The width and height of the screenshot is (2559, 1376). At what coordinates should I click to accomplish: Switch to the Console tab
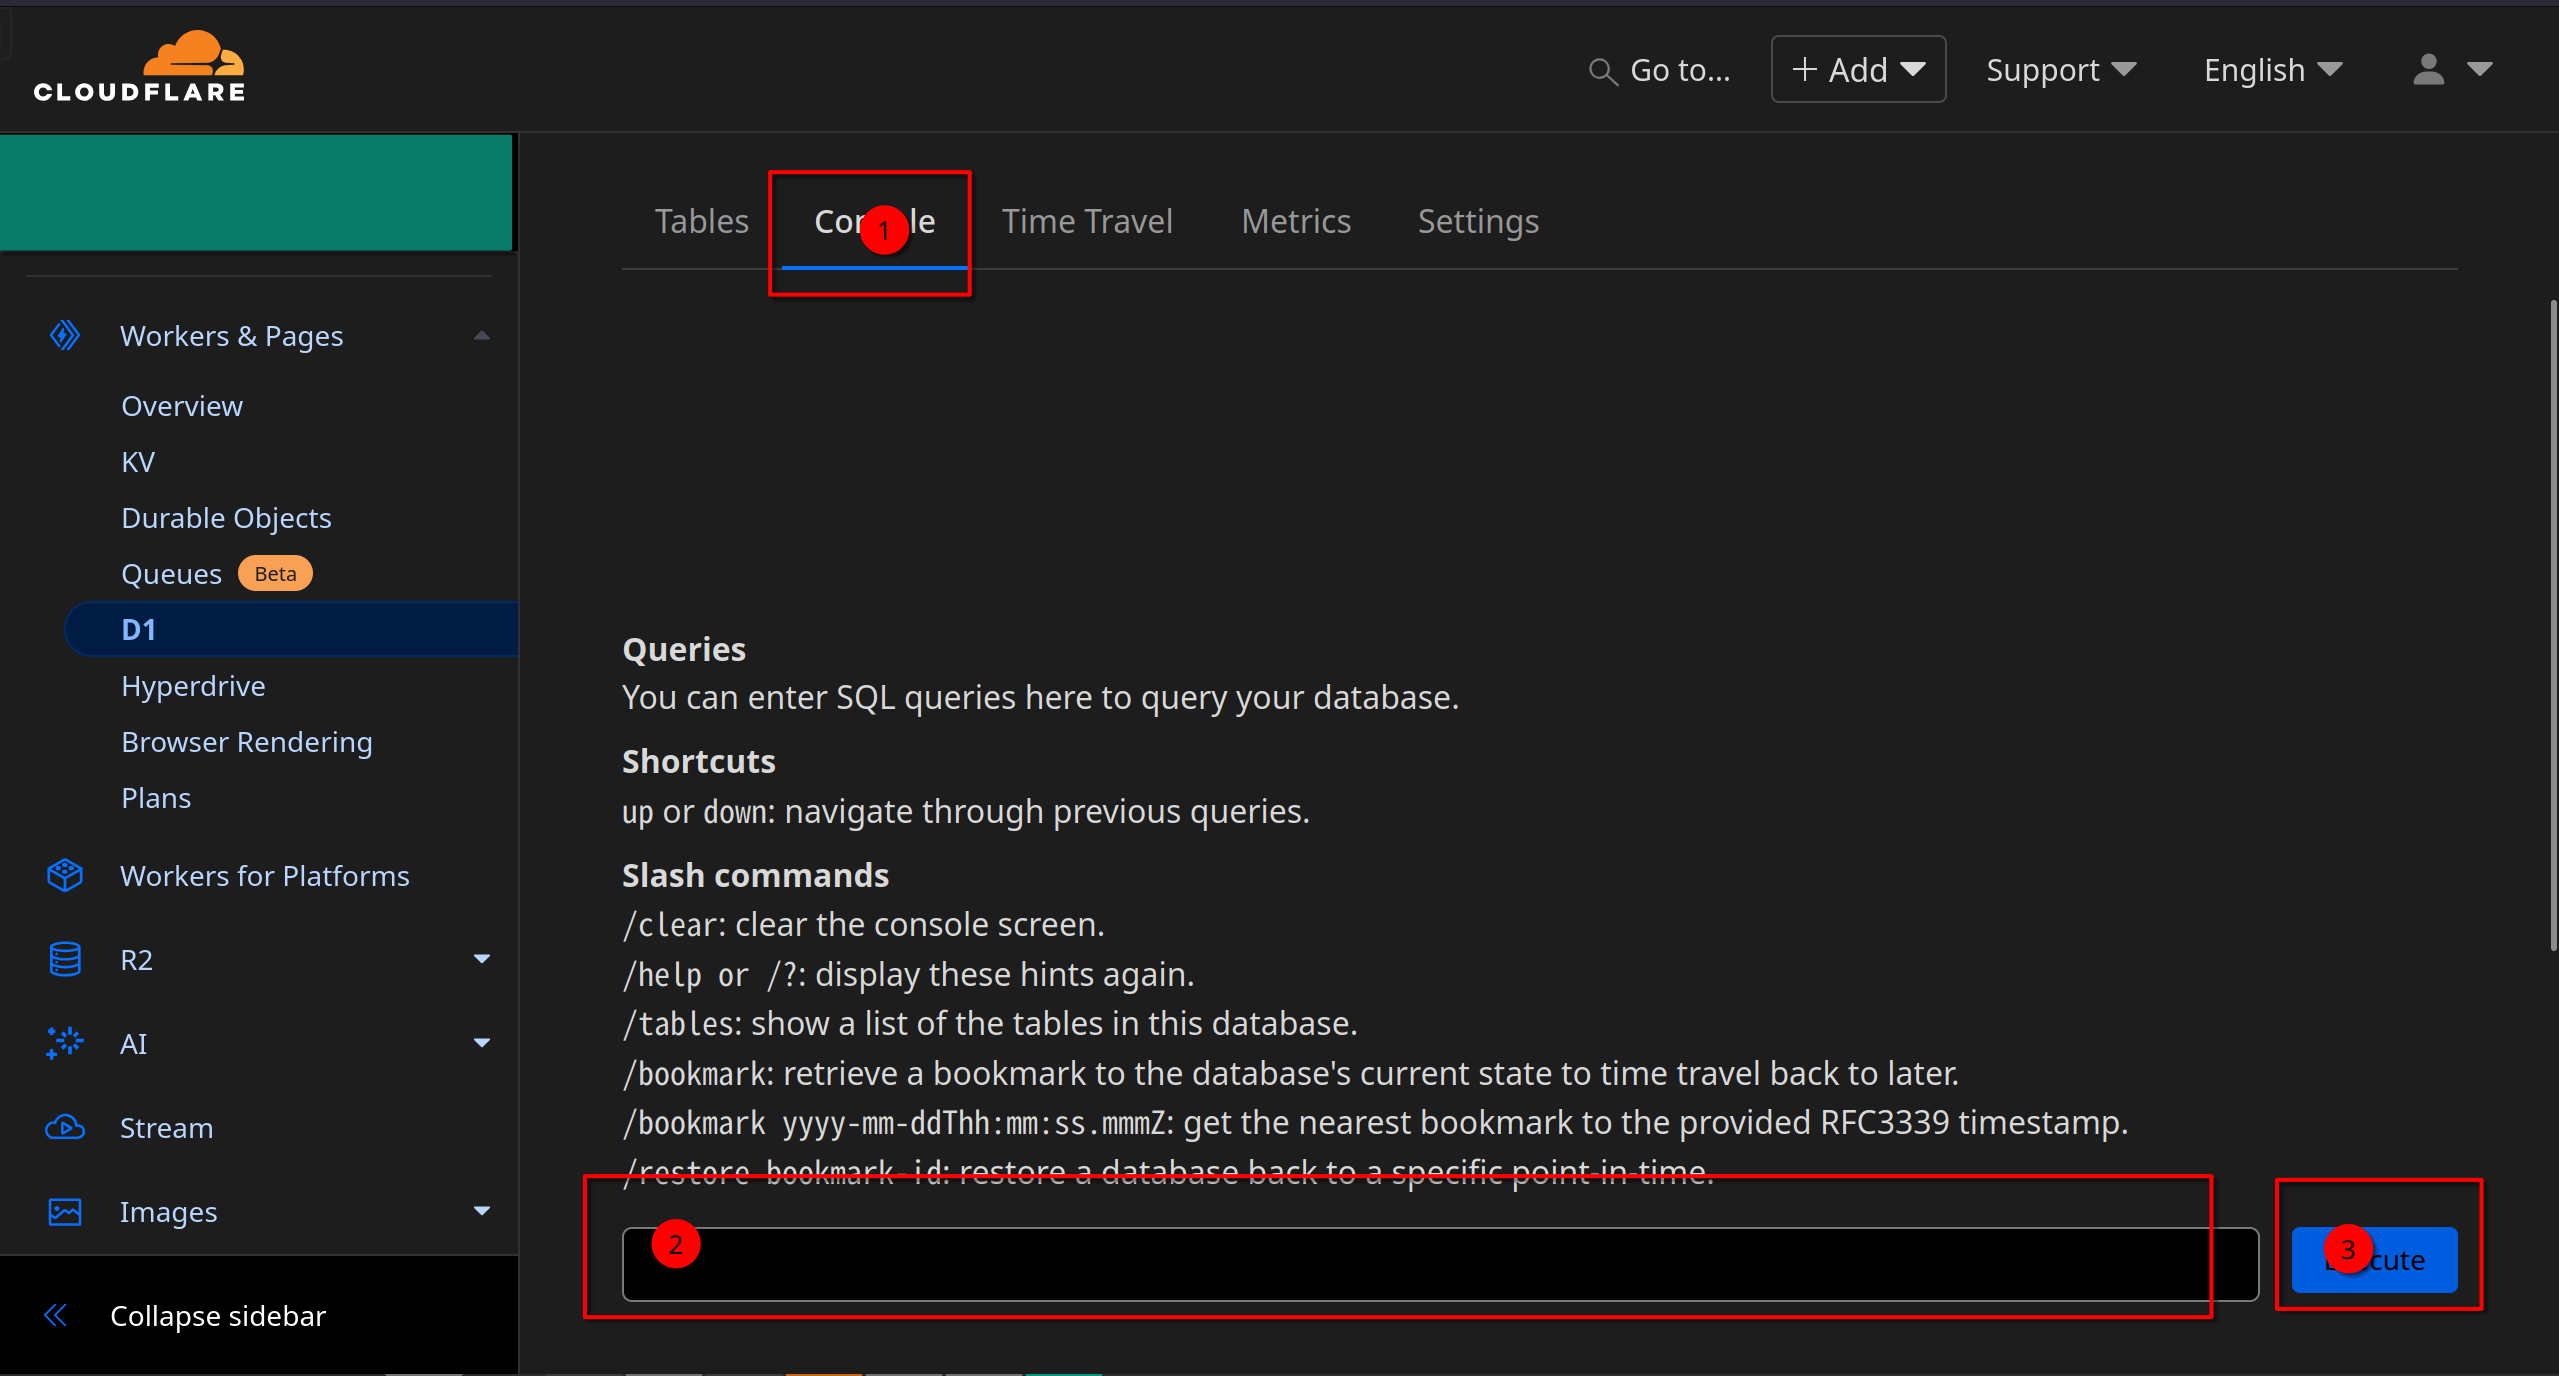(874, 221)
